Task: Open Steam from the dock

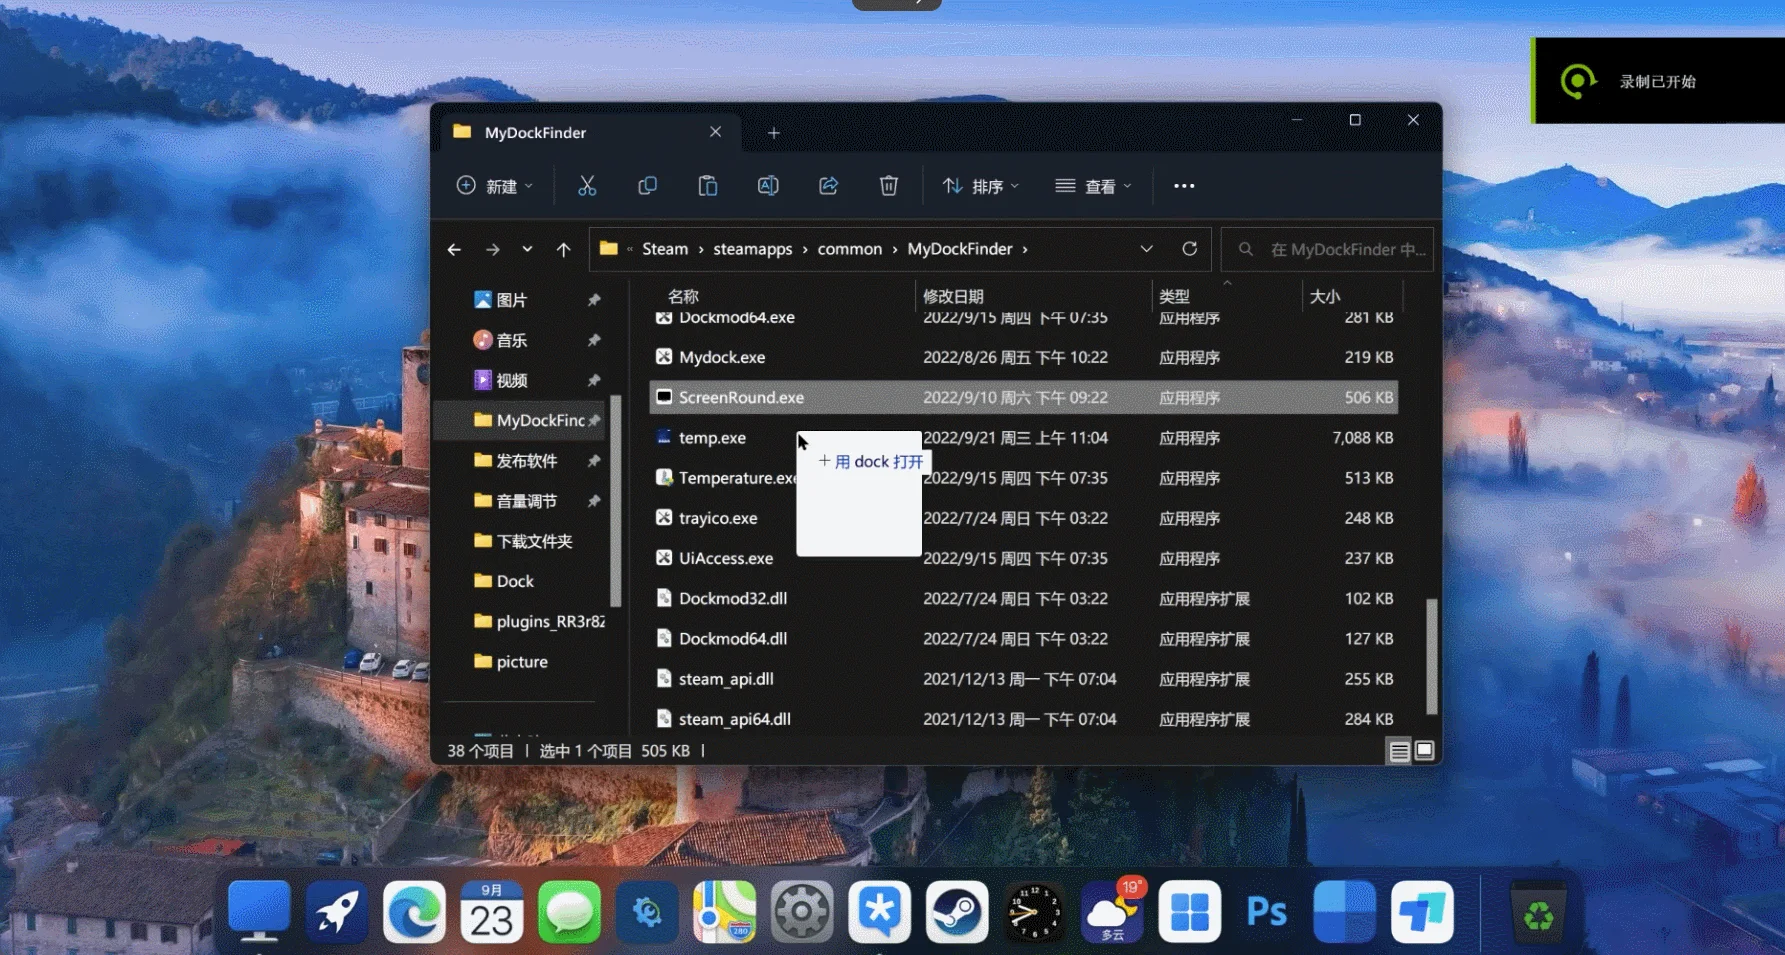Action: (957, 911)
